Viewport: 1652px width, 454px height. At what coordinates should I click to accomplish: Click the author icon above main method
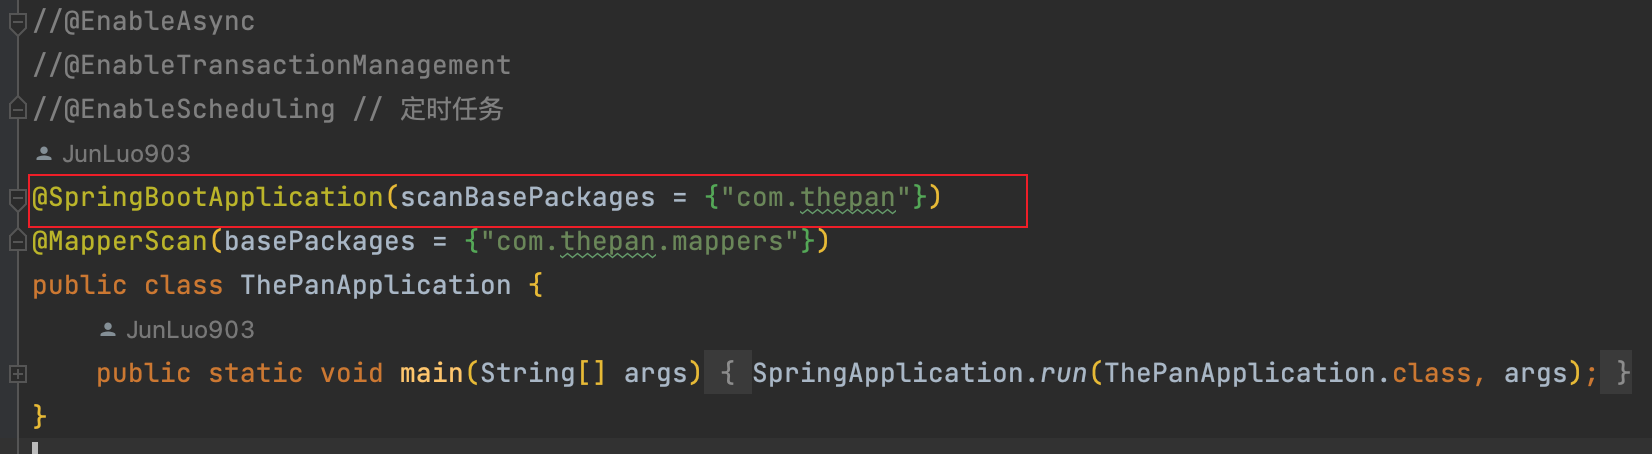tap(108, 330)
